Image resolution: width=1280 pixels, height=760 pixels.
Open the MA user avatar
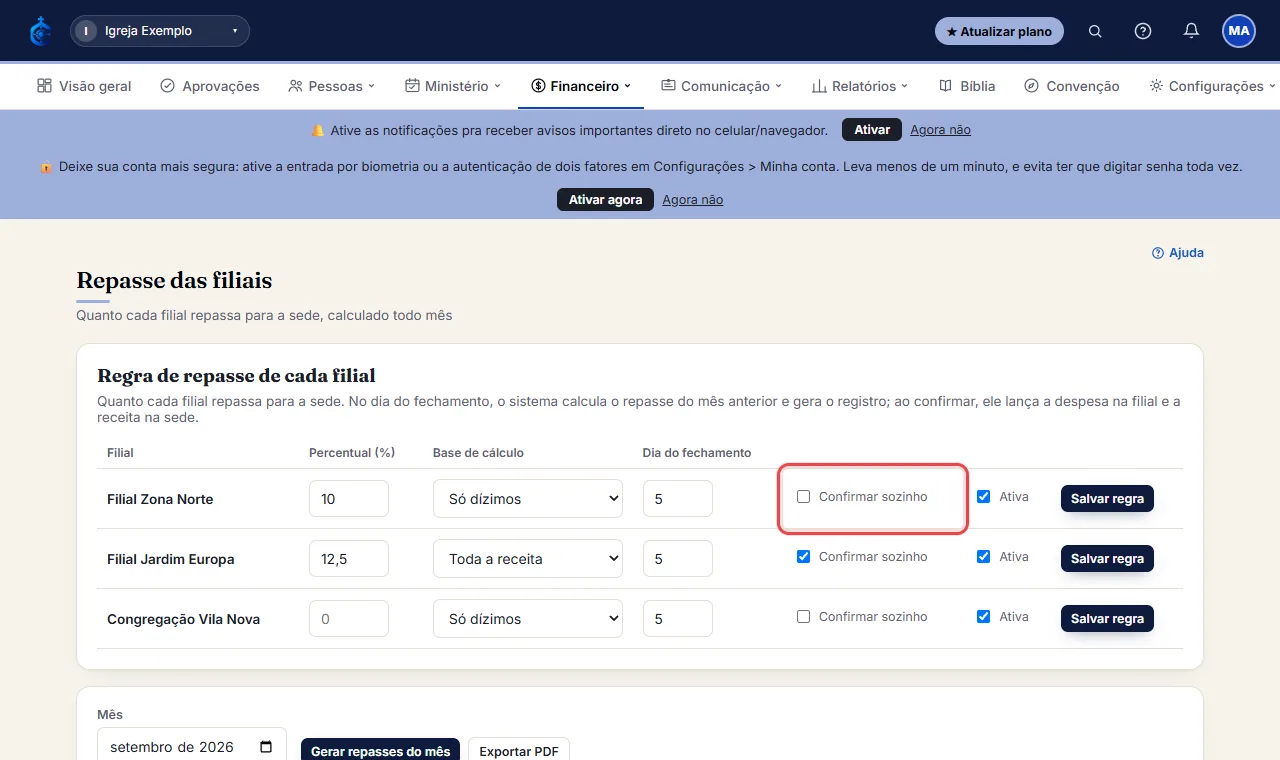click(1239, 31)
